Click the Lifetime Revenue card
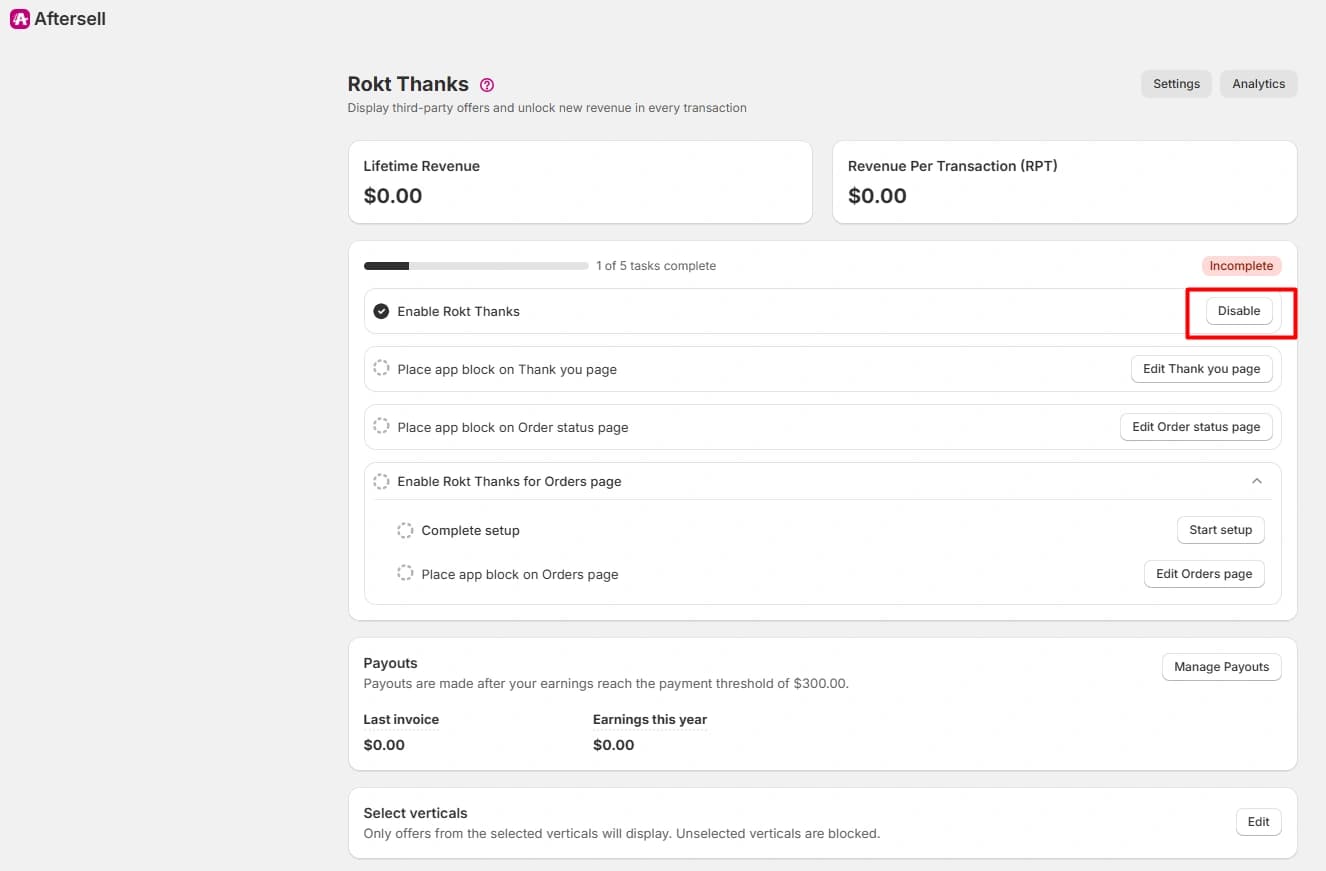 580,182
